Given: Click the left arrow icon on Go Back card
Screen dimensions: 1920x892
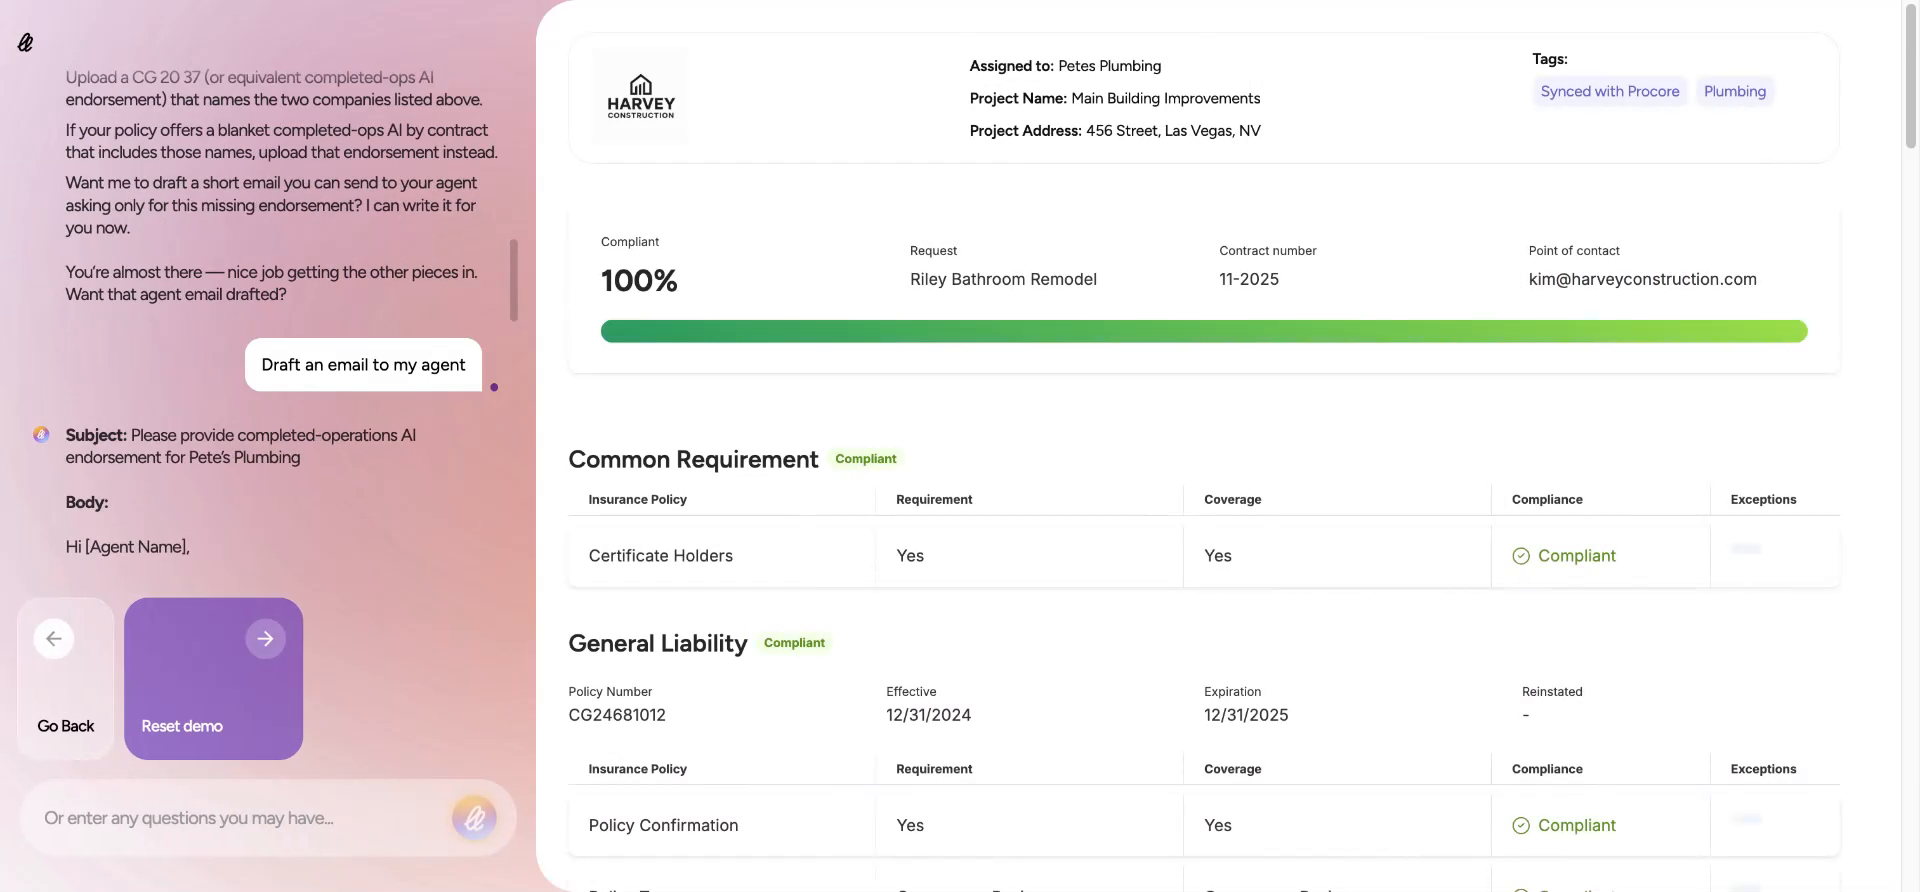Looking at the screenshot, I should (x=54, y=639).
